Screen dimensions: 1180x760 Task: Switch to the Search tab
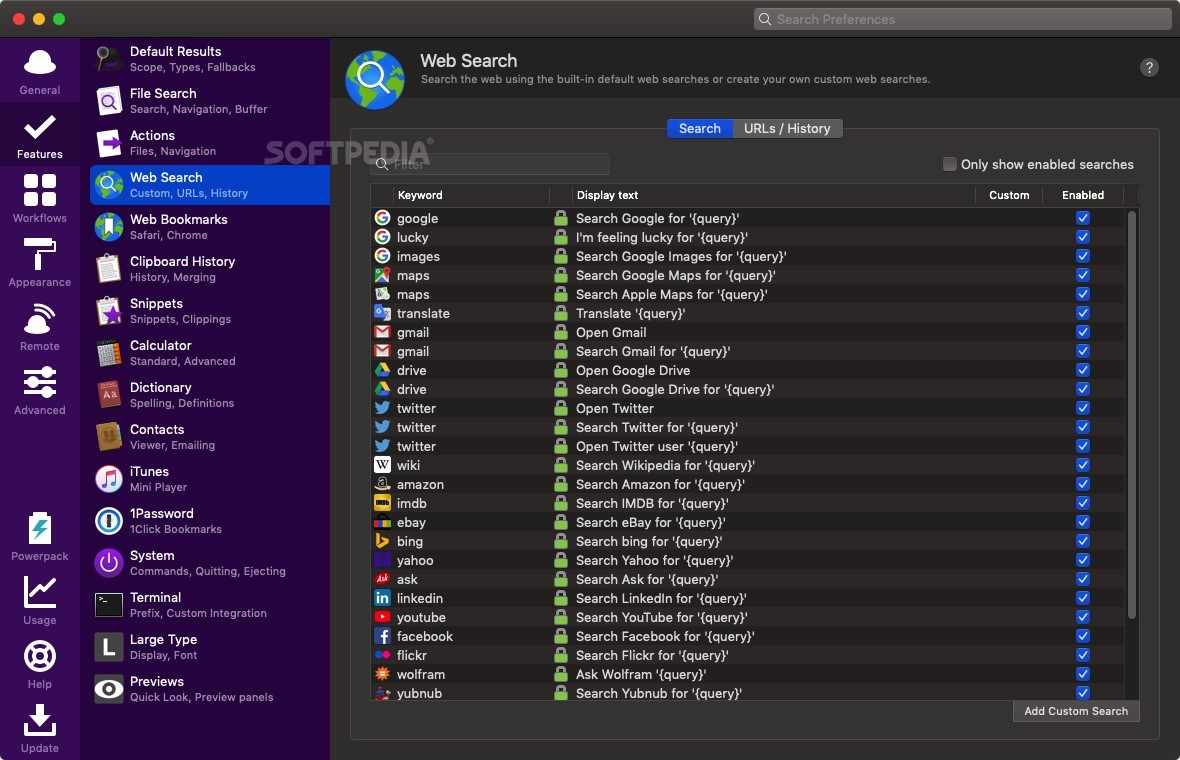(x=699, y=129)
